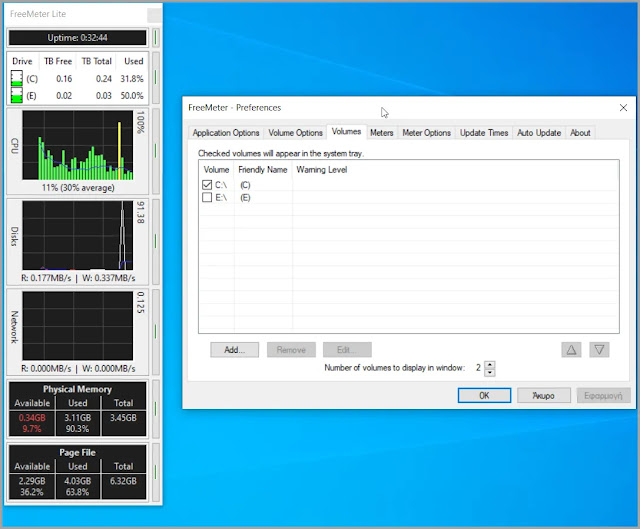The height and width of the screenshot is (529, 640).
Task: Click the 3.45GB total memory value
Action: [123, 418]
